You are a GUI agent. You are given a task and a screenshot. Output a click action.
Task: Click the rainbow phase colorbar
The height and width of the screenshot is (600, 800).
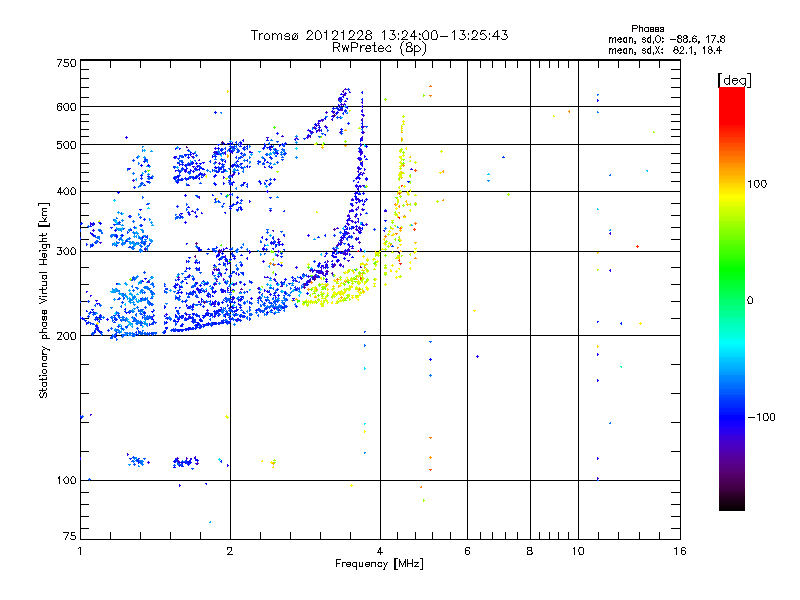tap(732, 298)
